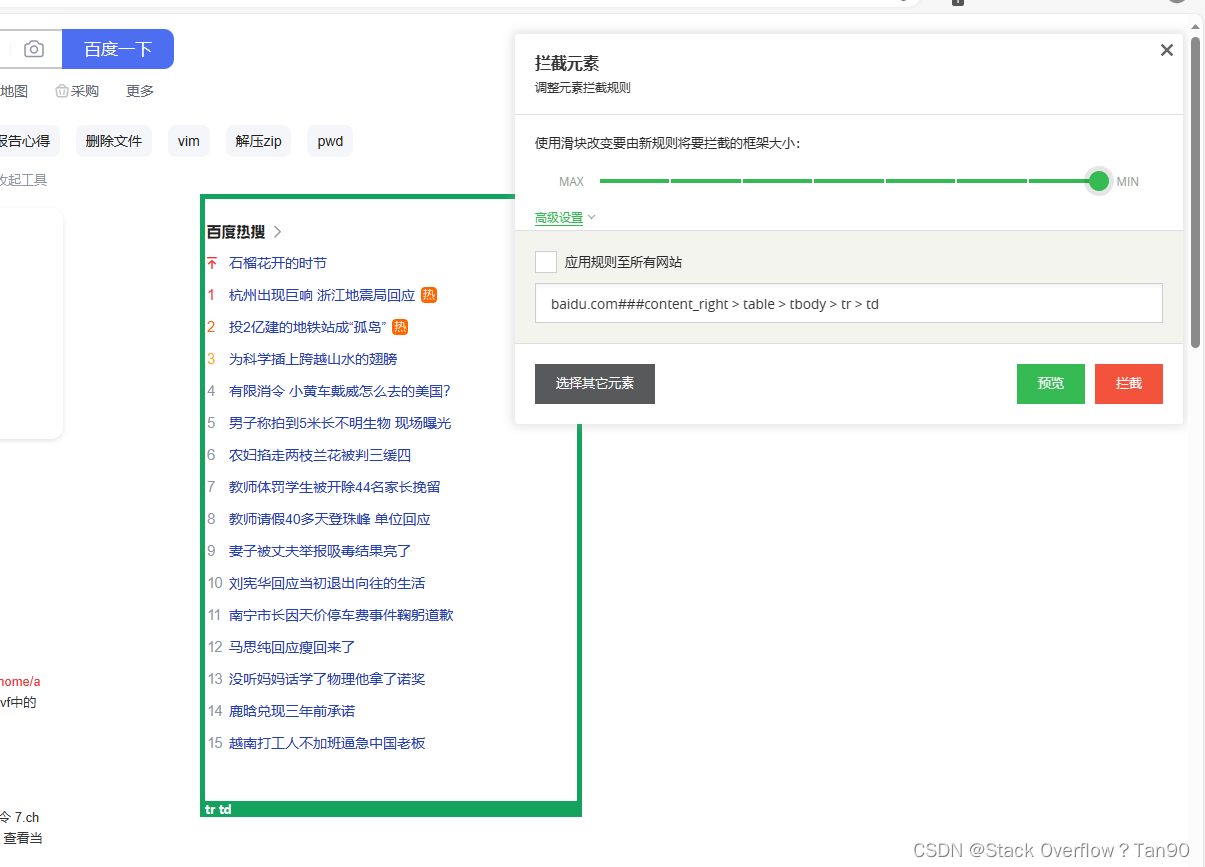
Task: Click the green 预览 preview button
Action: pyautogui.click(x=1051, y=384)
